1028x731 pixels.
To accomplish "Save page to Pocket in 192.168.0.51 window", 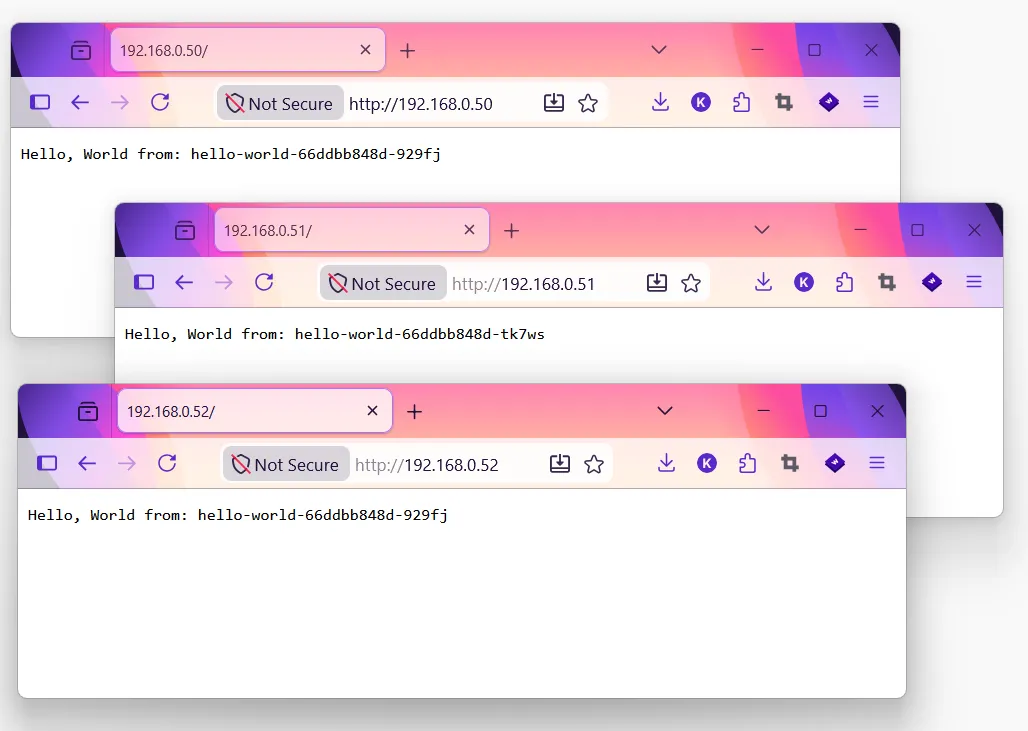I will tap(657, 283).
